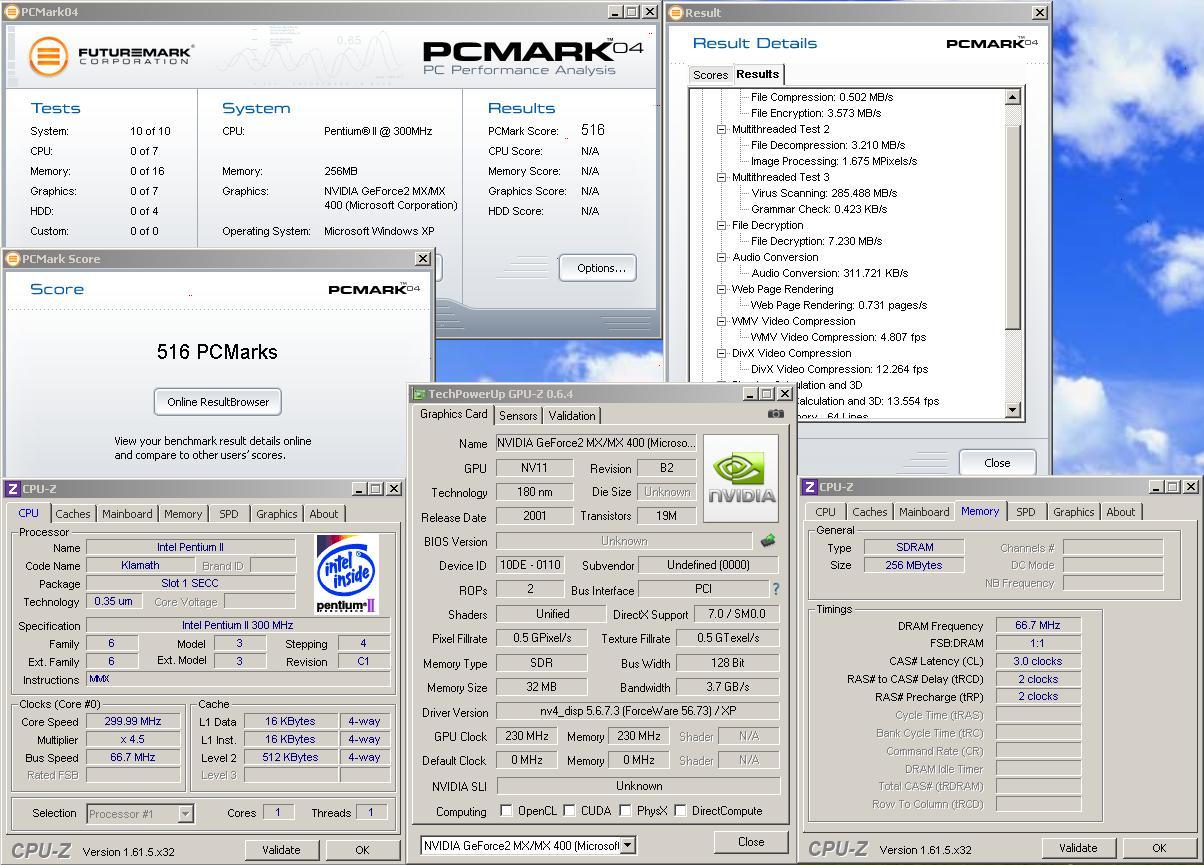Open Sensors tab in GPU-Z
Image resolution: width=1204 pixels, height=865 pixels.
point(518,416)
